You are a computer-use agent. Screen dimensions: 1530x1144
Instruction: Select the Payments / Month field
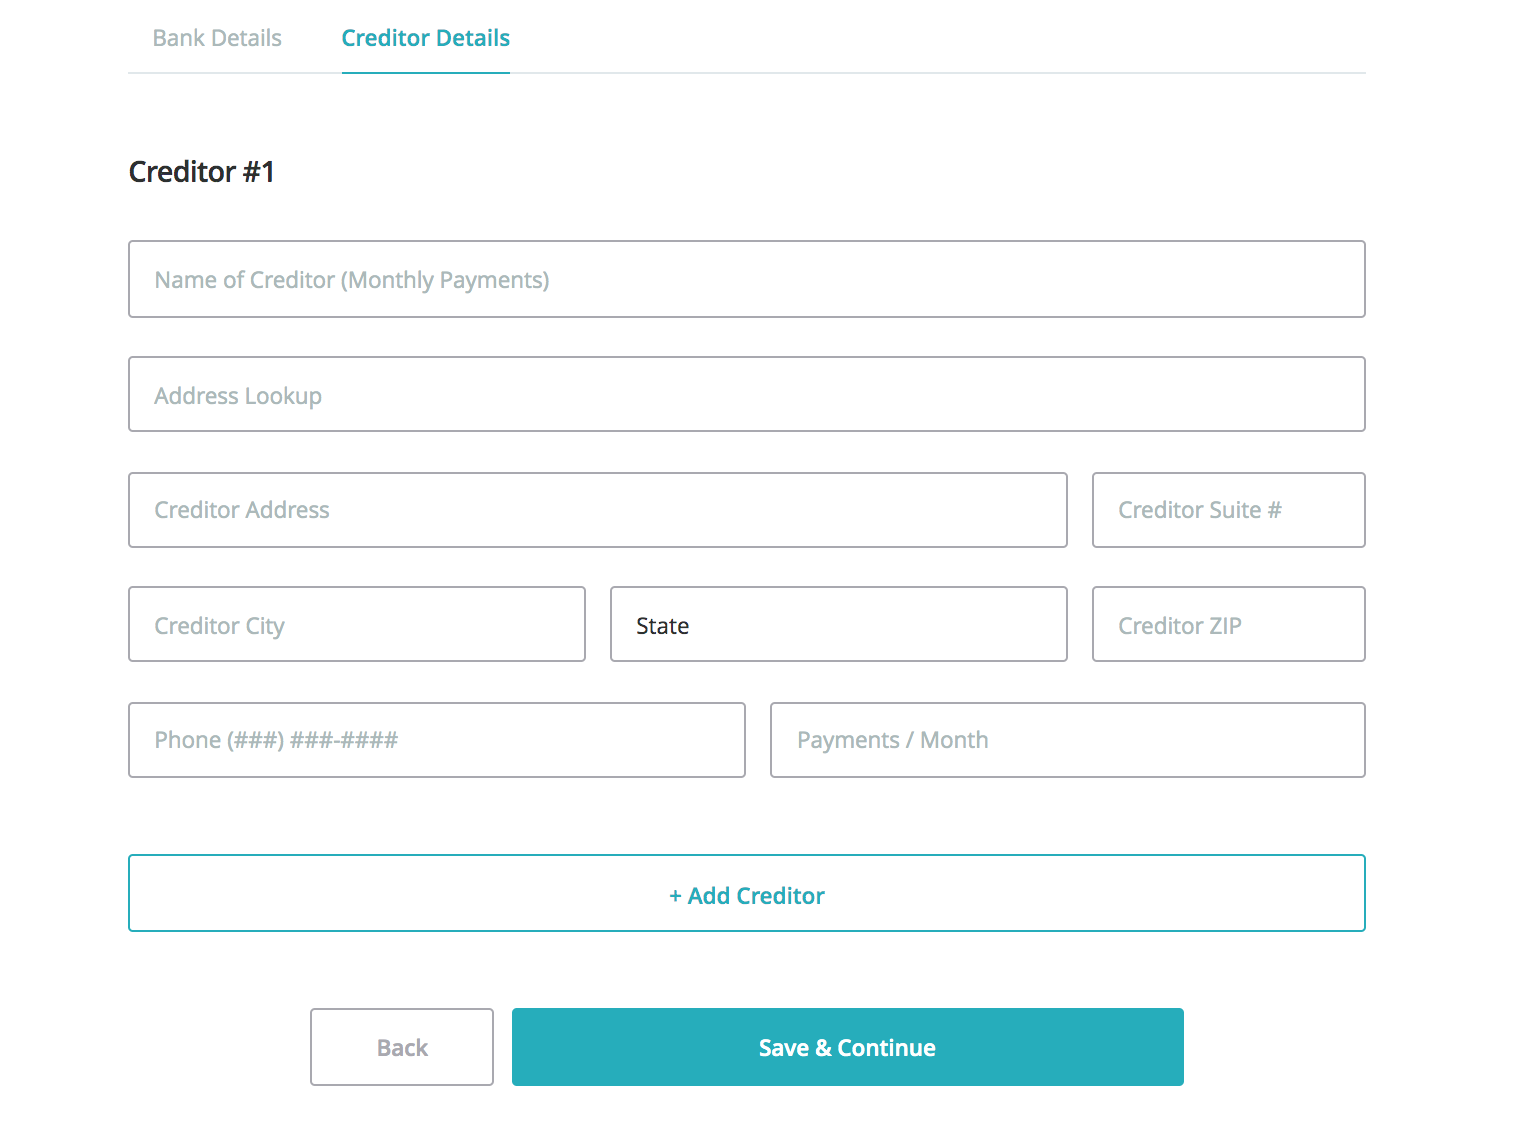pyautogui.click(x=1067, y=740)
